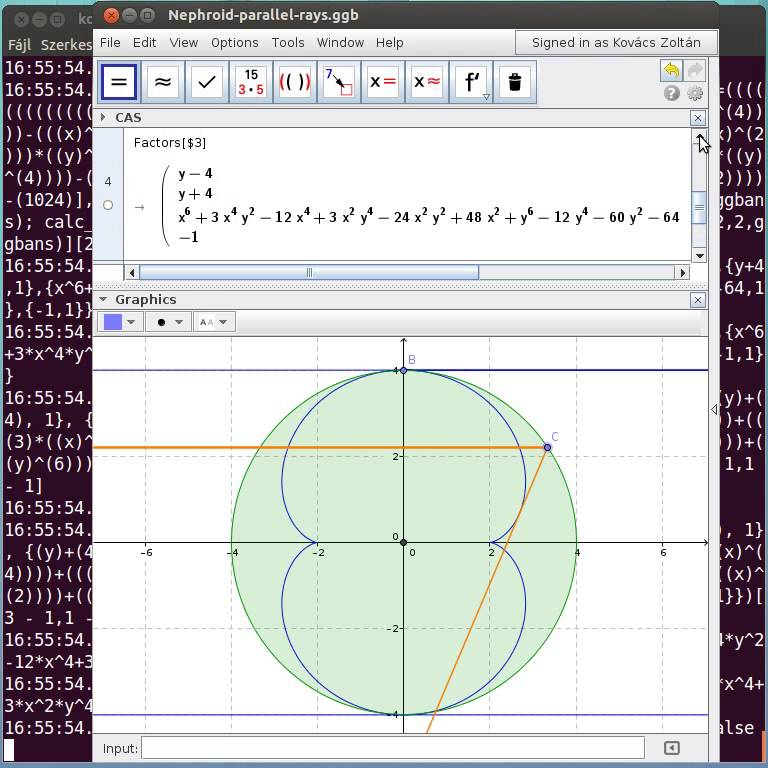Viewport: 768px width, 768px height.
Task: Select the Derivative (f') tool
Action: pyautogui.click(x=471, y=82)
